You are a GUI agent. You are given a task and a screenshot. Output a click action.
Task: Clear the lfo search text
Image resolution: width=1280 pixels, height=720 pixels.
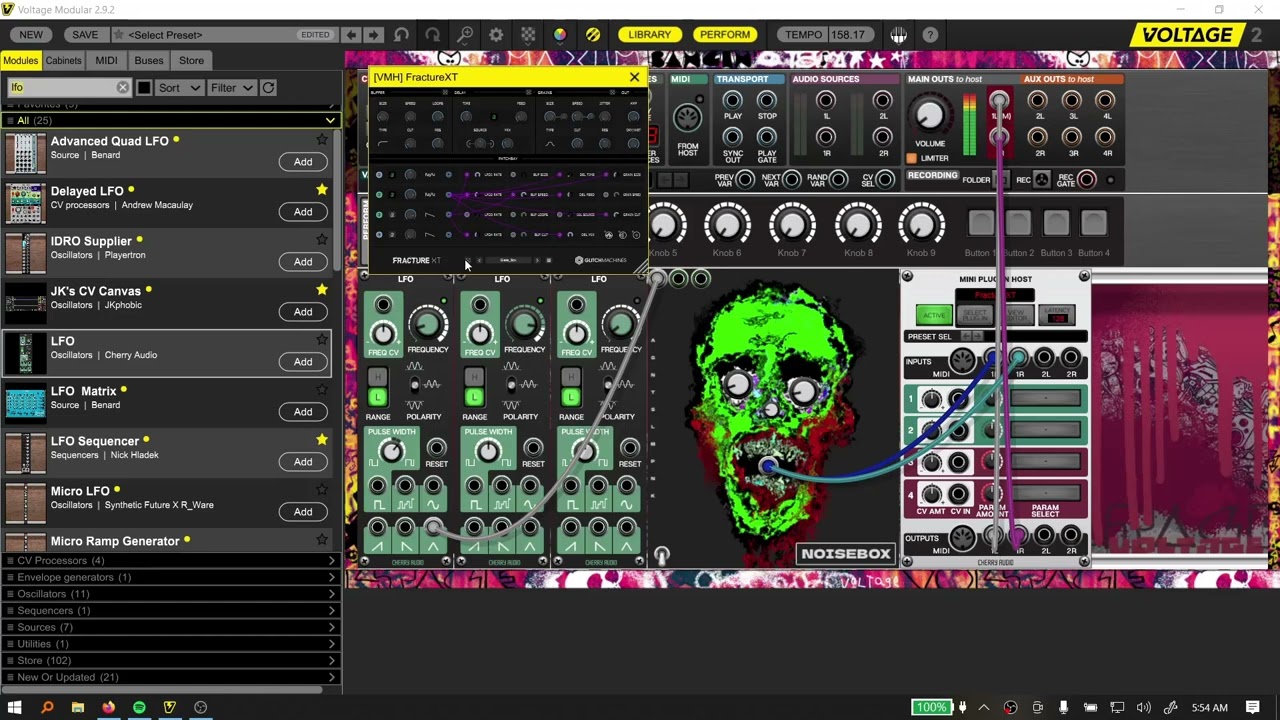click(122, 88)
